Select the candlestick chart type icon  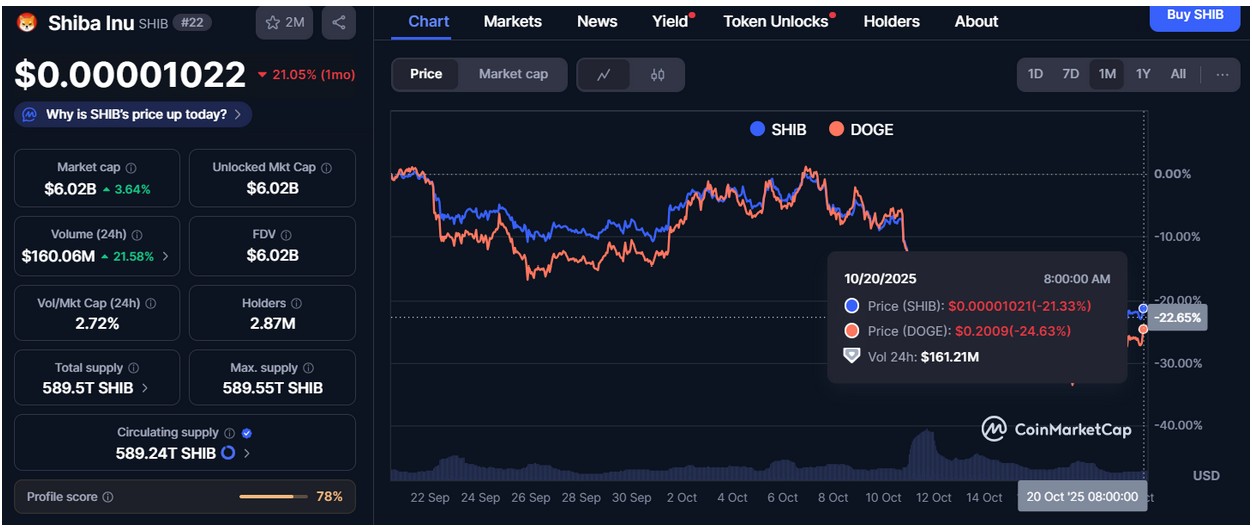657,74
